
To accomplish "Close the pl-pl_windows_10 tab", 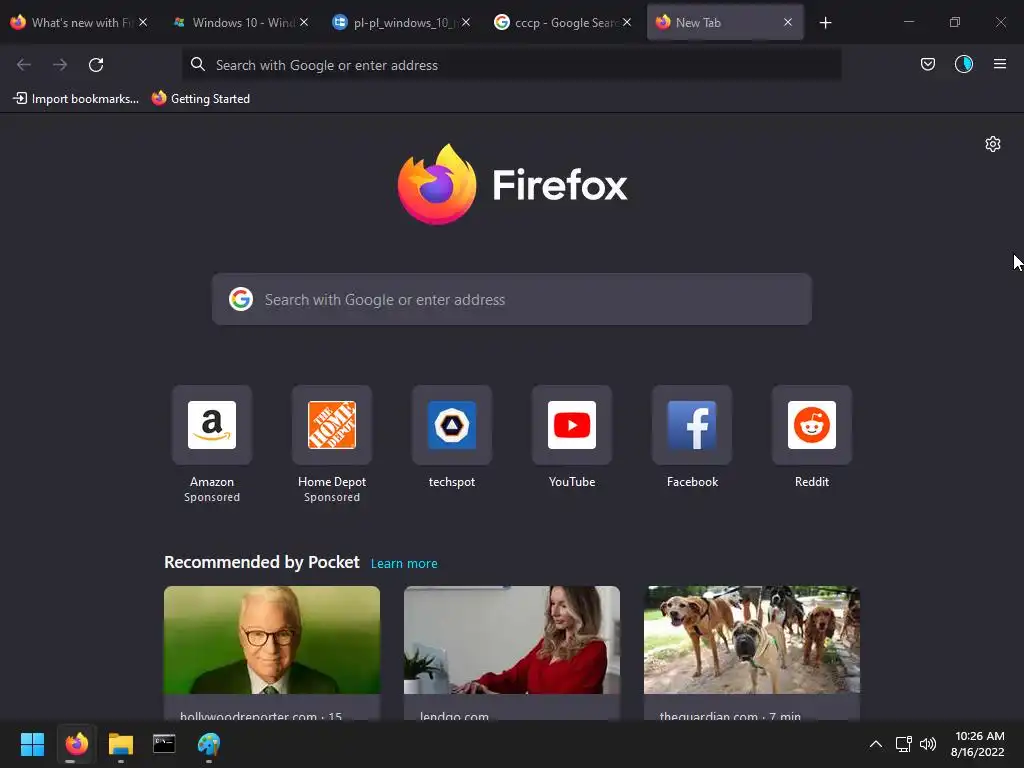I will 466,22.
